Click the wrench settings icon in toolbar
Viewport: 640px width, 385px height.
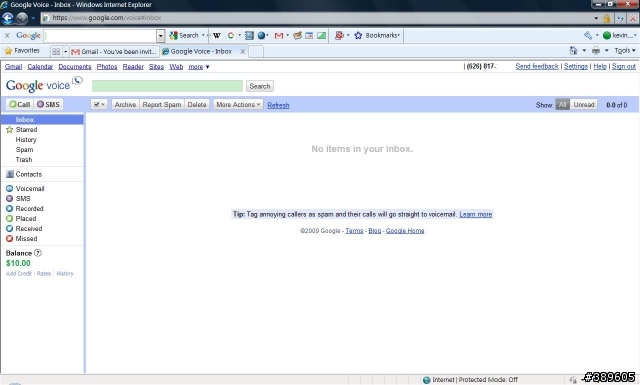pyautogui.click(x=588, y=36)
